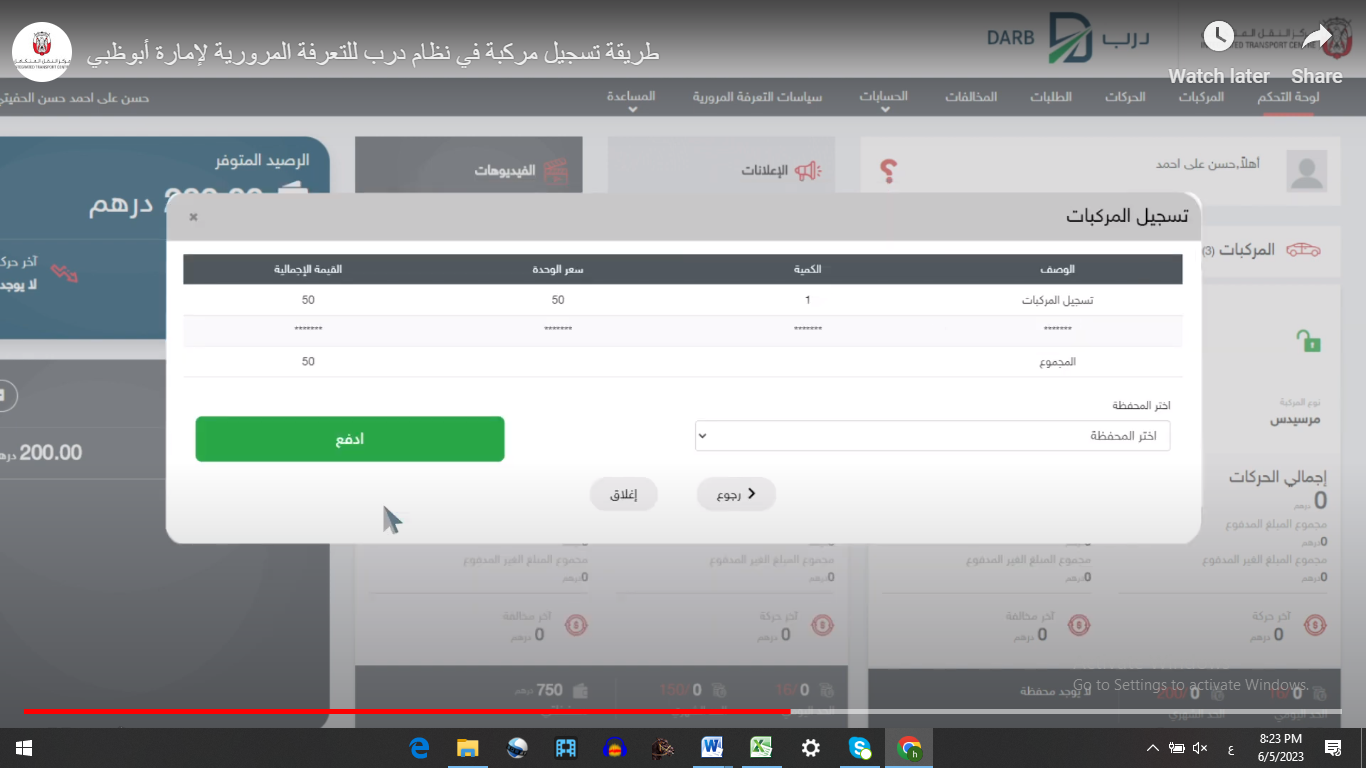Click تسجيل المركبات description cell
The image size is (1366, 768).
[1057, 300]
